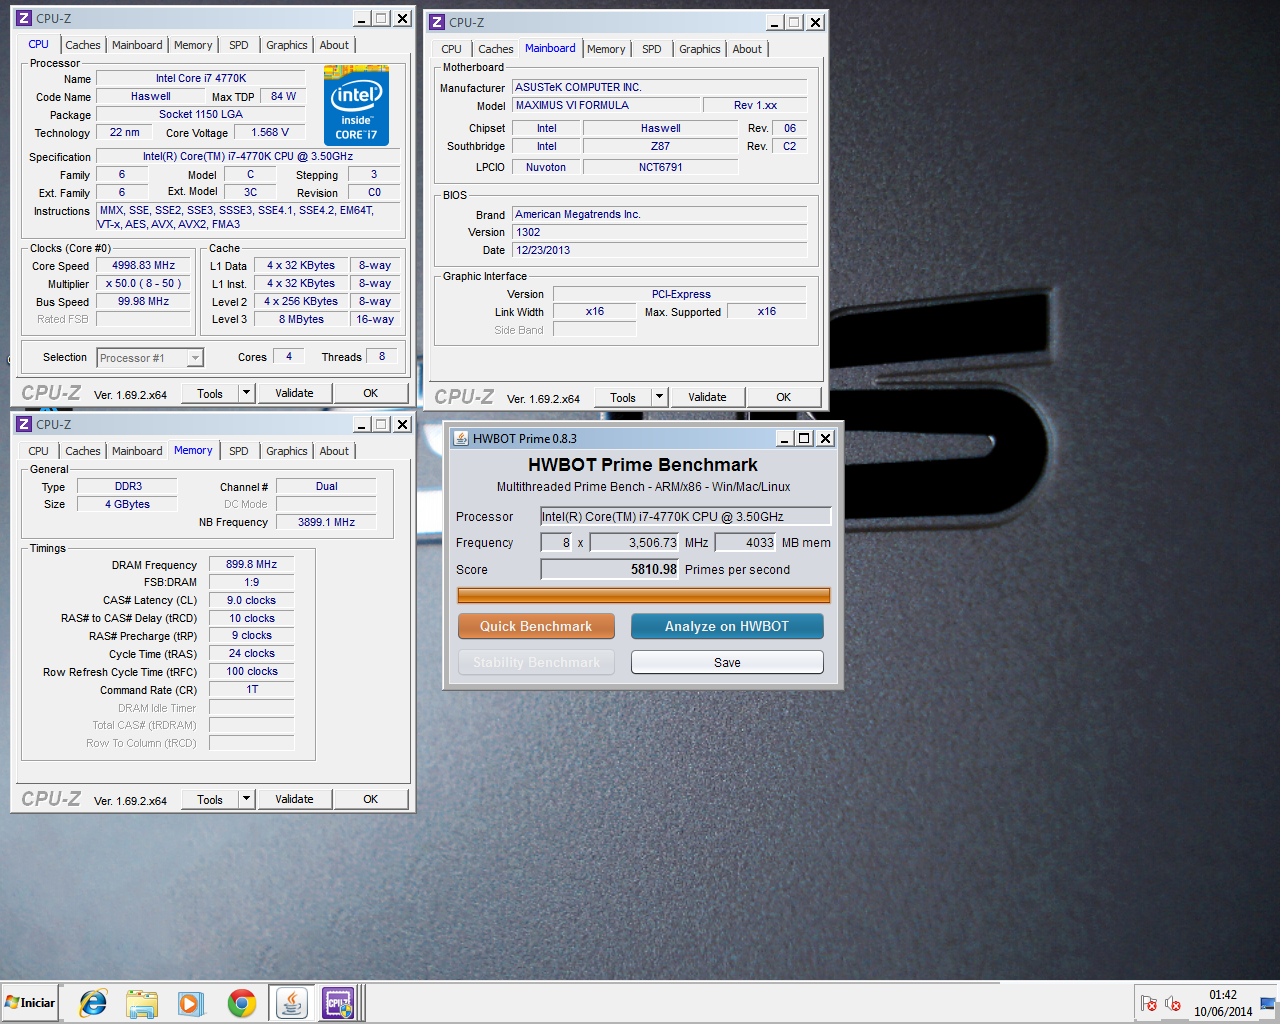The height and width of the screenshot is (1024, 1280).
Task: Open SPD tab in the Memory window
Action: point(238,451)
